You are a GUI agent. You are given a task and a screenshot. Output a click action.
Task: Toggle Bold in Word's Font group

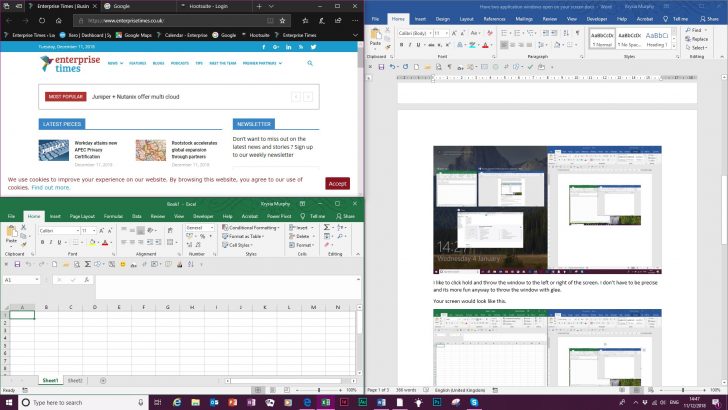tap(401, 45)
